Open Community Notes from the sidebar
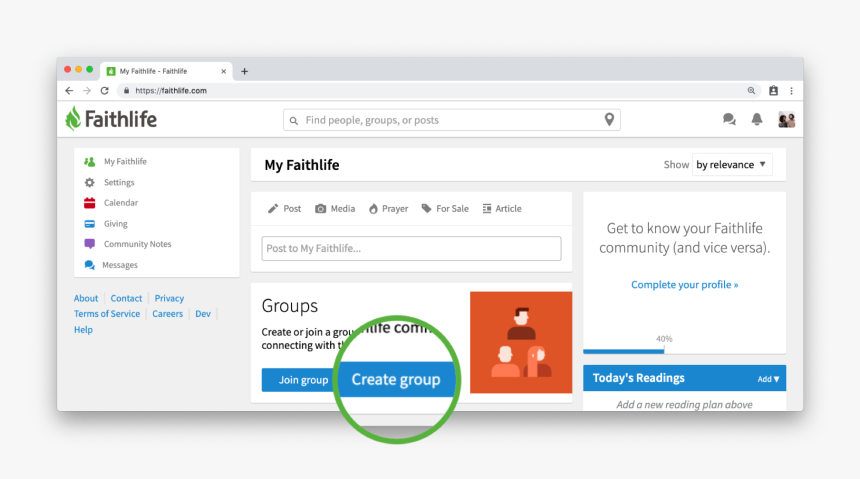 coord(138,244)
